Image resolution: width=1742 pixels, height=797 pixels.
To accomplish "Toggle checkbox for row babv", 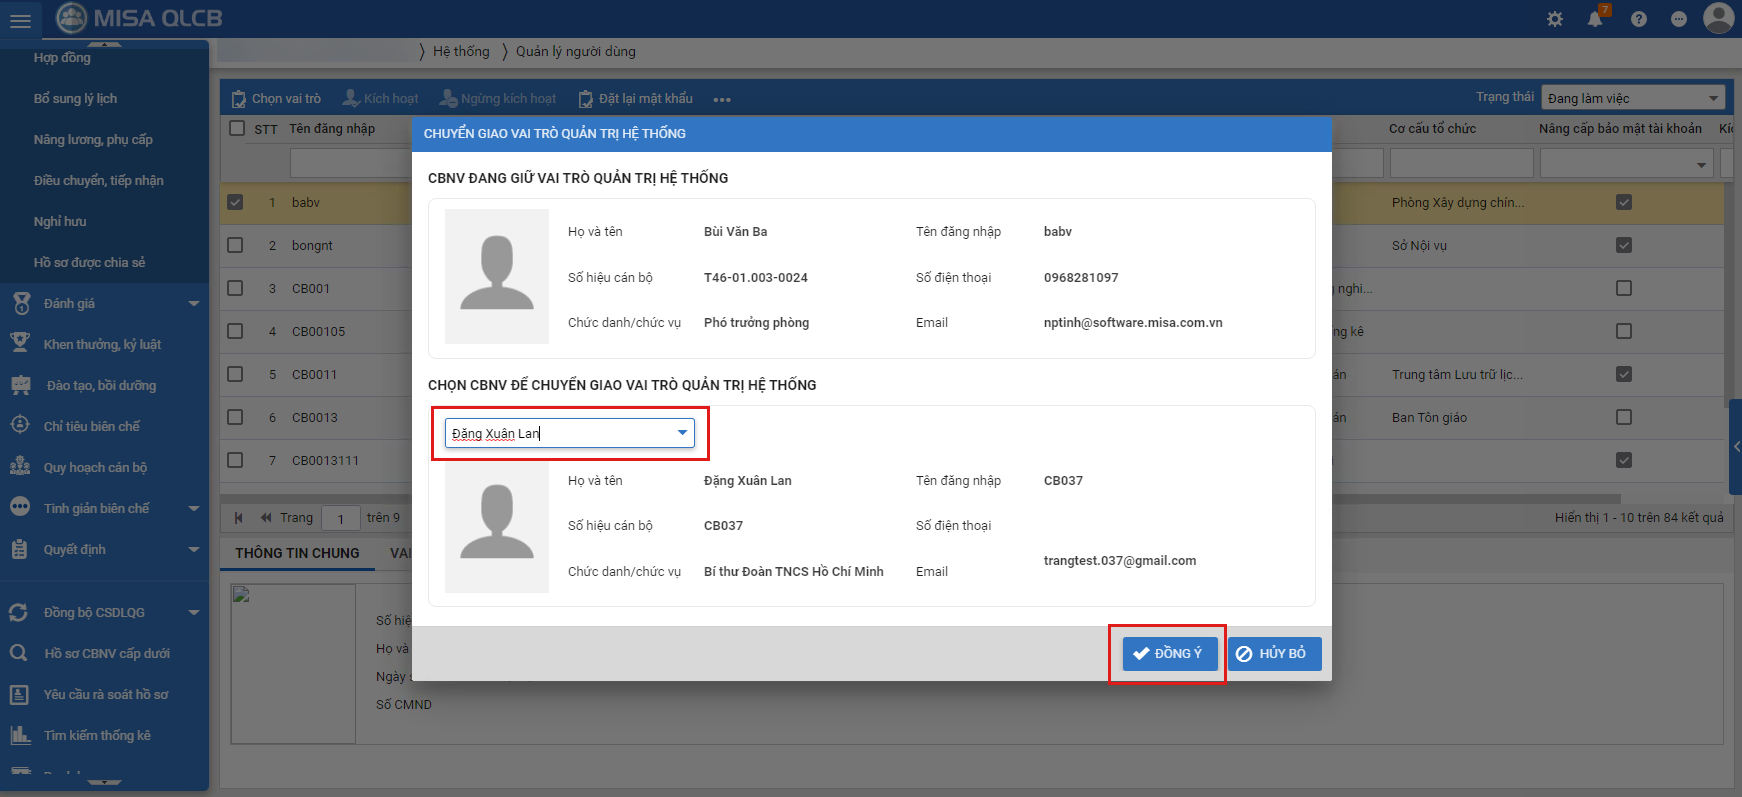I will click(x=236, y=202).
